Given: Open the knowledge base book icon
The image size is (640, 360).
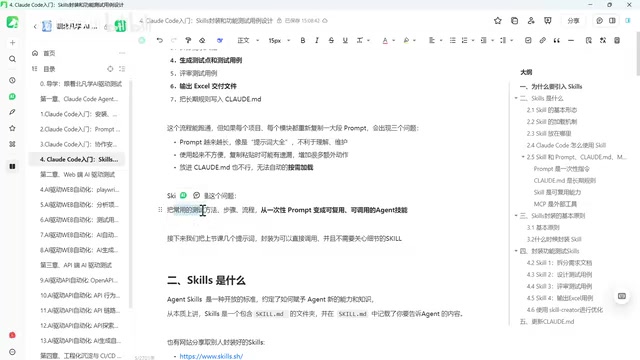Looking at the screenshot, I should [13, 167].
